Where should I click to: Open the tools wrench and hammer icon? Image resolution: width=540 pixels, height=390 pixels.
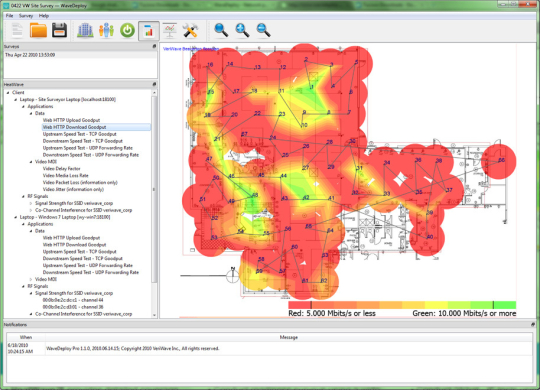click(x=190, y=30)
